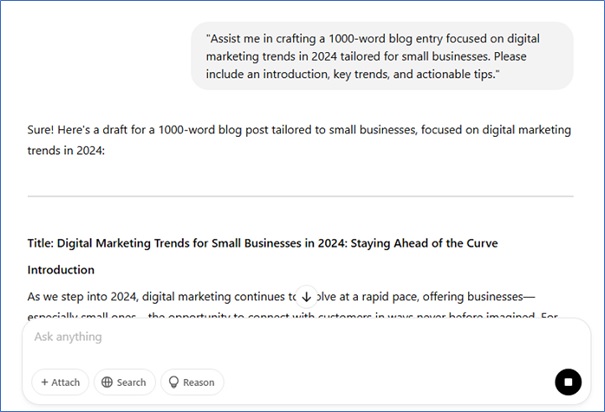
Task: Enable the Reason mode pill
Action: 192,382
